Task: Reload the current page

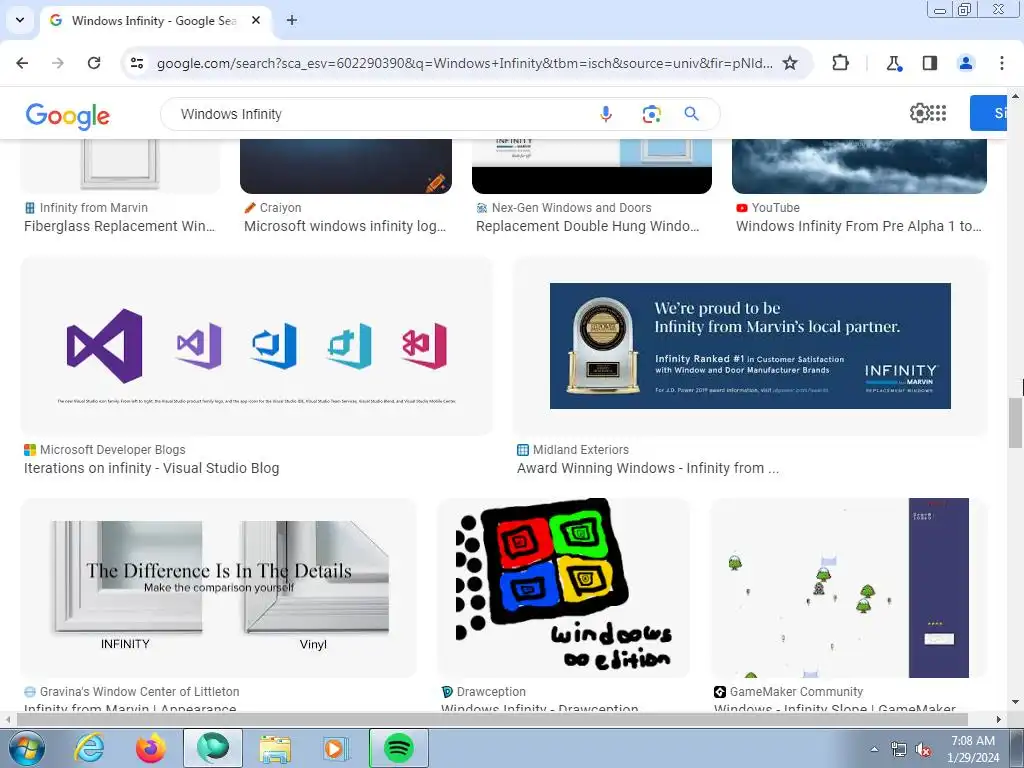Action: [x=94, y=63]
